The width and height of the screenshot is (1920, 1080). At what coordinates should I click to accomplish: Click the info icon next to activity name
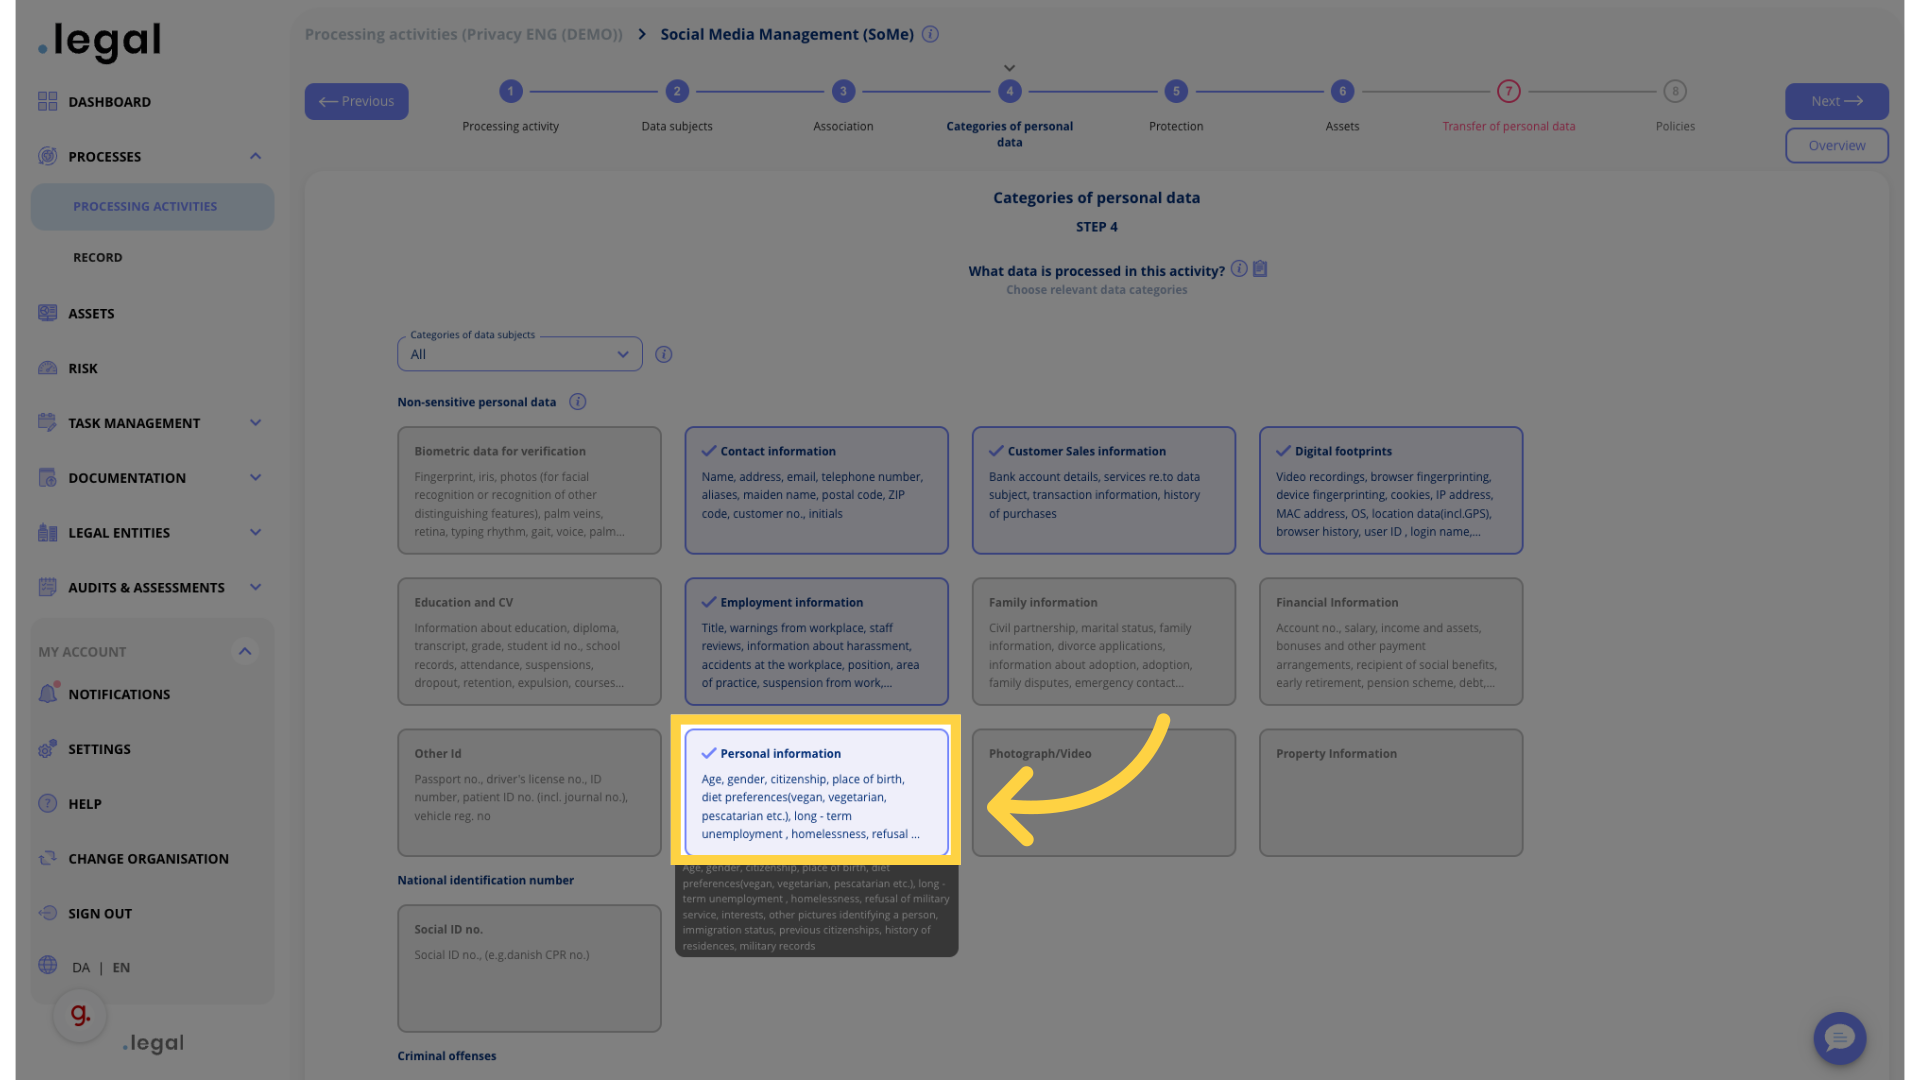931,33
